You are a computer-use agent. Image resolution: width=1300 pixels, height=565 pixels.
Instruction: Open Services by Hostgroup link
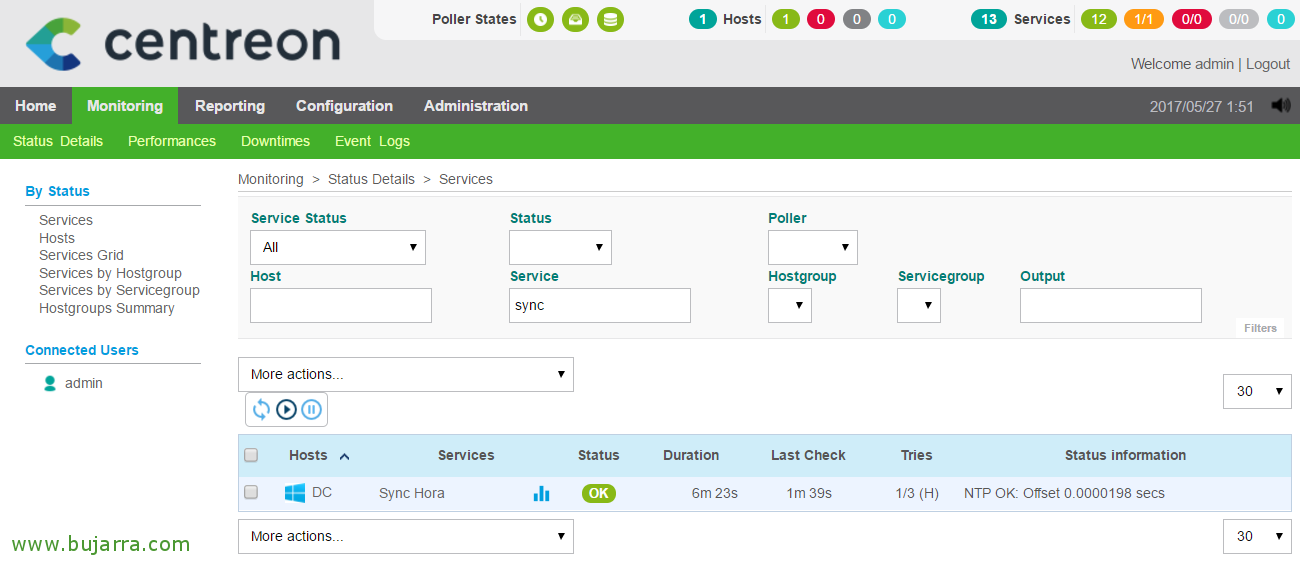[110, 273]
